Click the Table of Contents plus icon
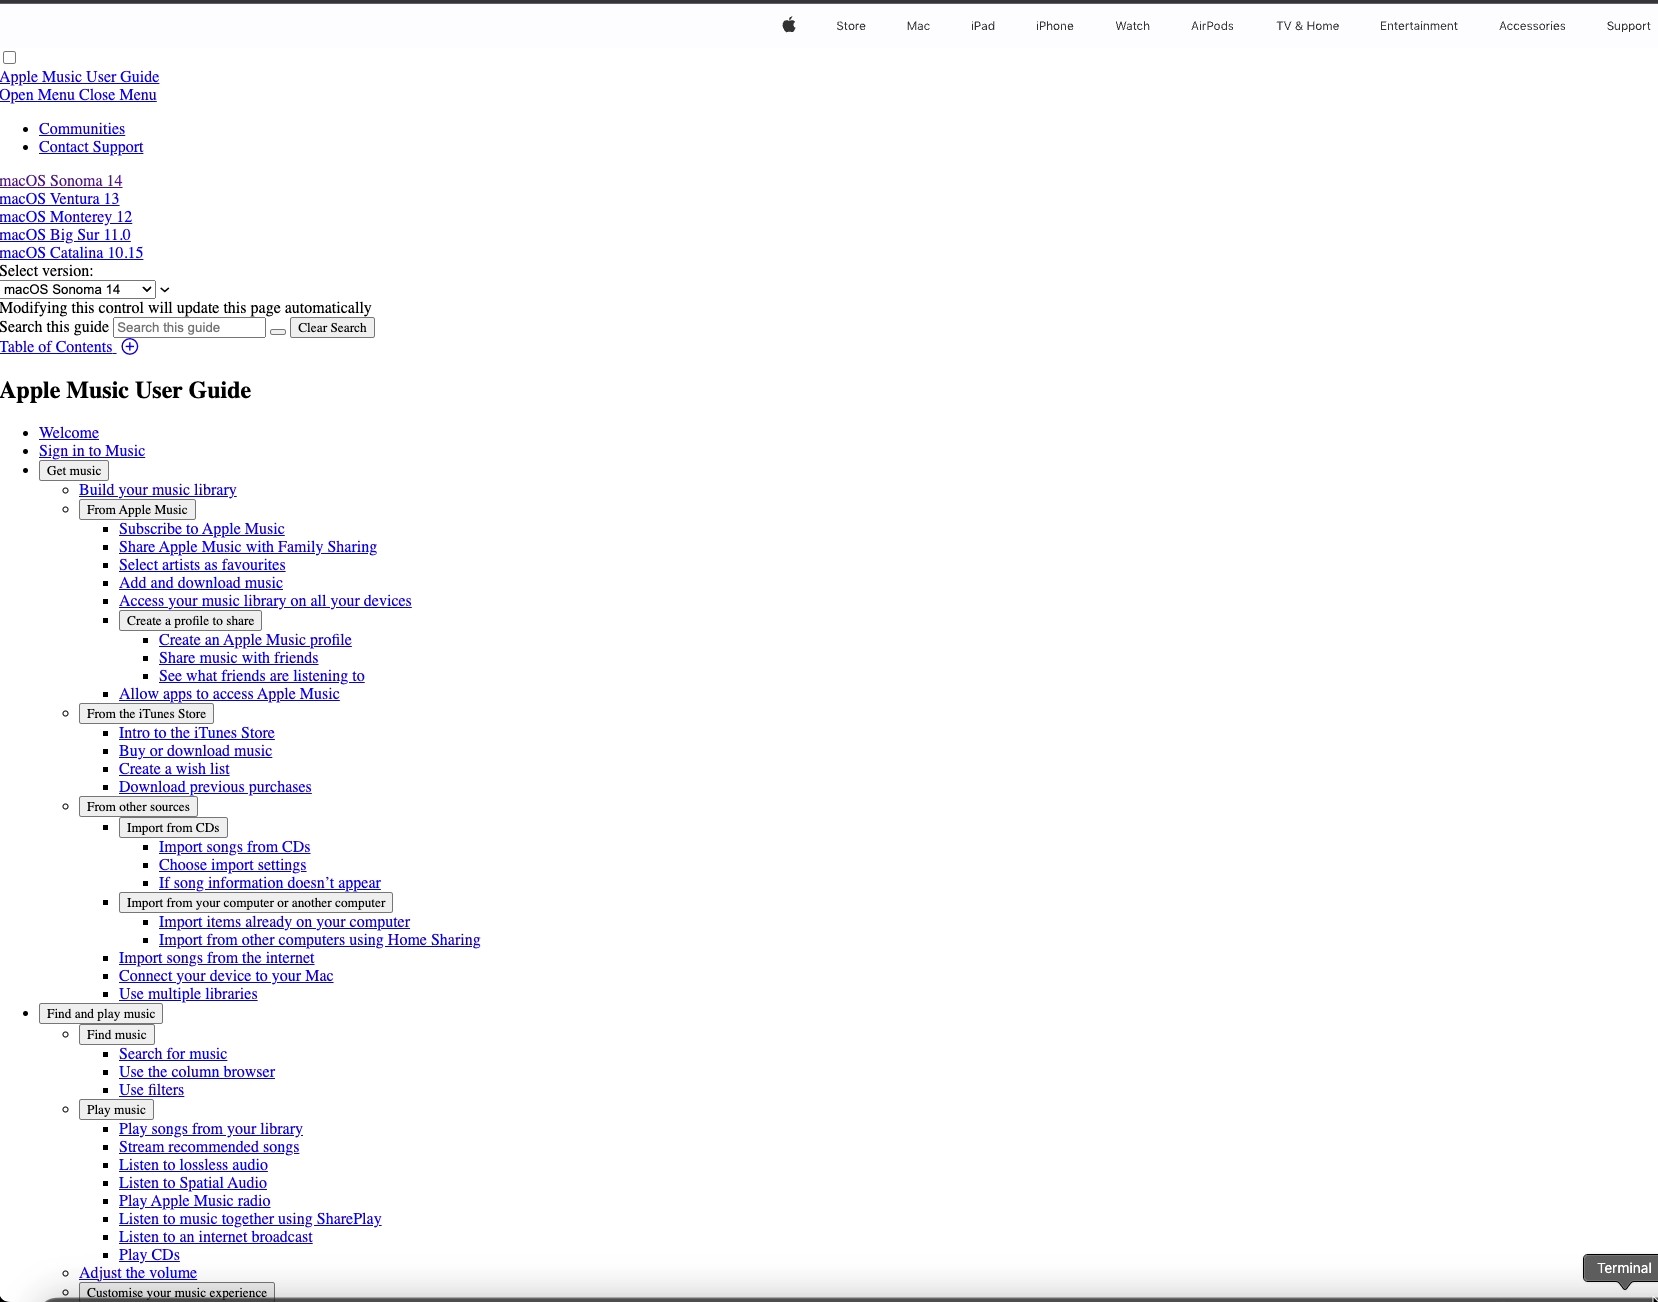1658x1302 pixels. point(130,347)
